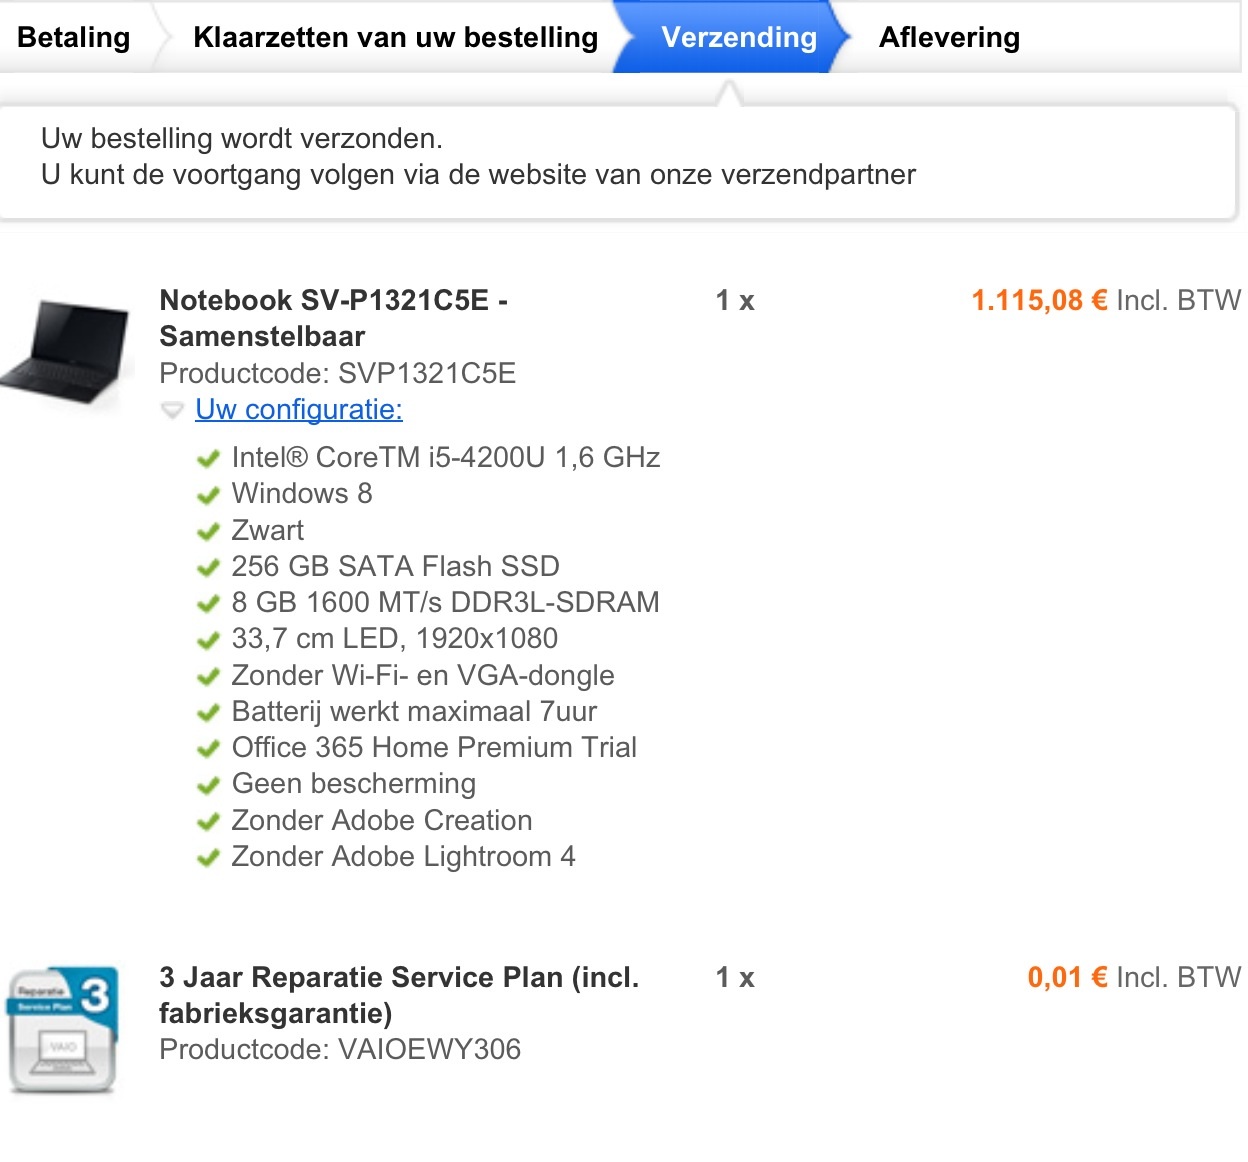This screenshot has height=1162, width=1248.
Task: Select the Verzending step tab
Action: pyautogui.click(x=739, y=37)
